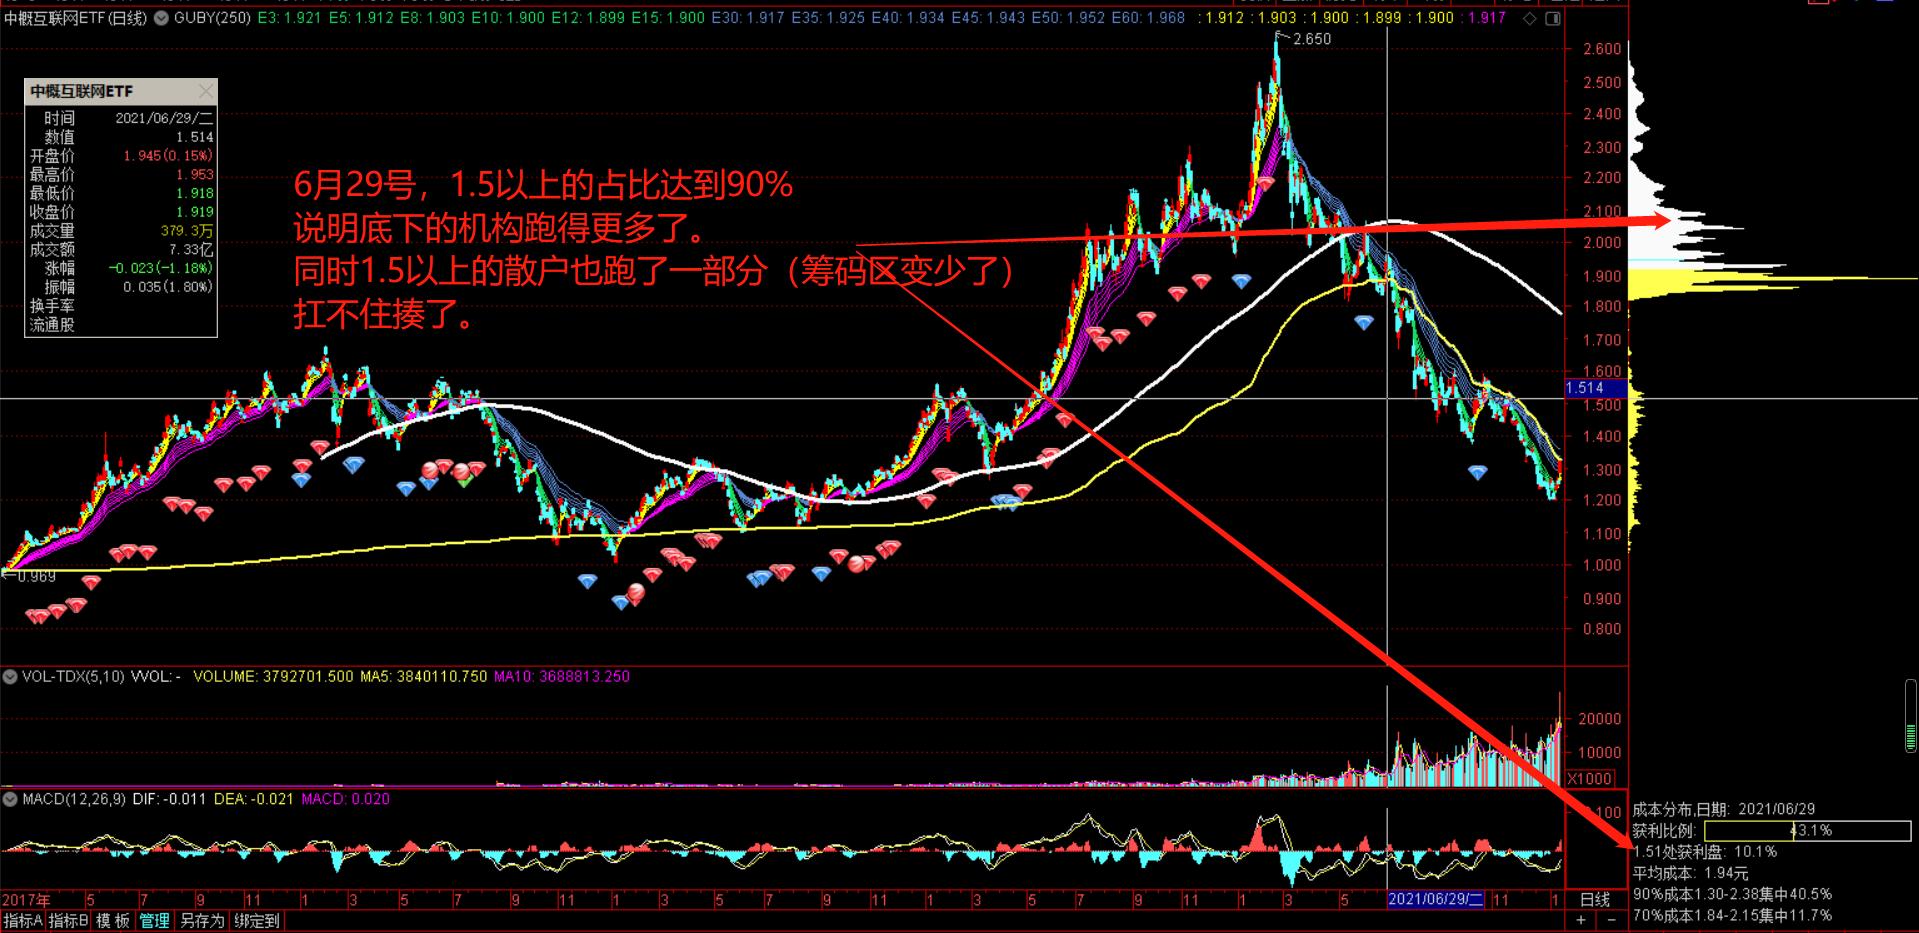The height and width of the screenshot is (933, 1919).
Task: Open the 指标A tab
Action: 22,921
